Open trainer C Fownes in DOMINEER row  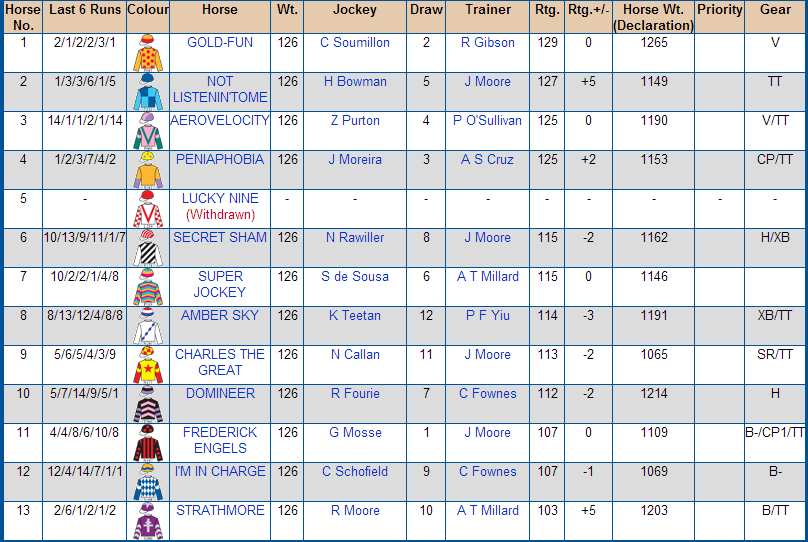point(487,393)
